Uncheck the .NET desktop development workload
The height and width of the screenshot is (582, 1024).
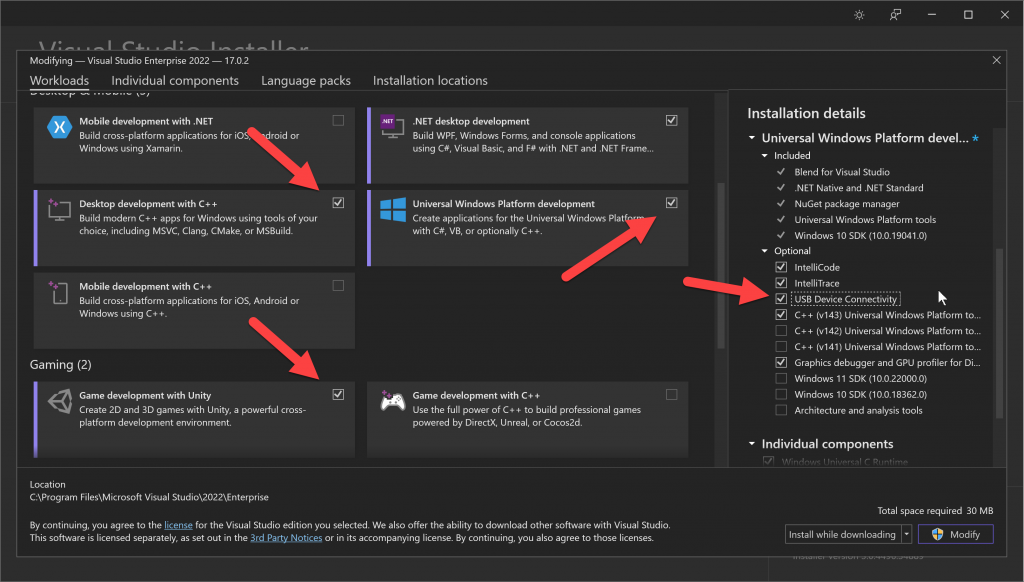[671, 120]
